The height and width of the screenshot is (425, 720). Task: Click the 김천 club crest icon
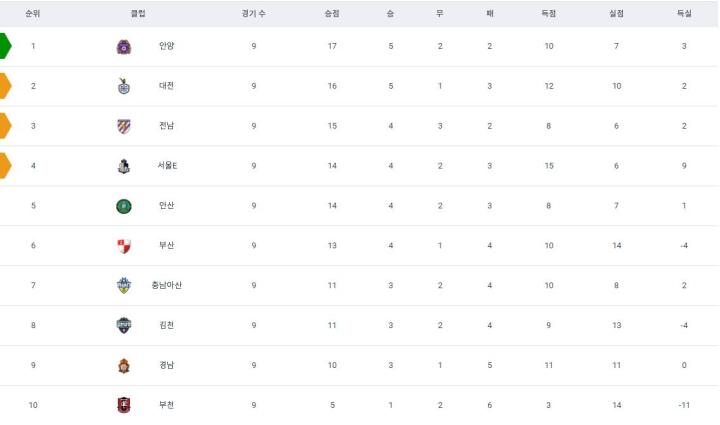point(124,325)
